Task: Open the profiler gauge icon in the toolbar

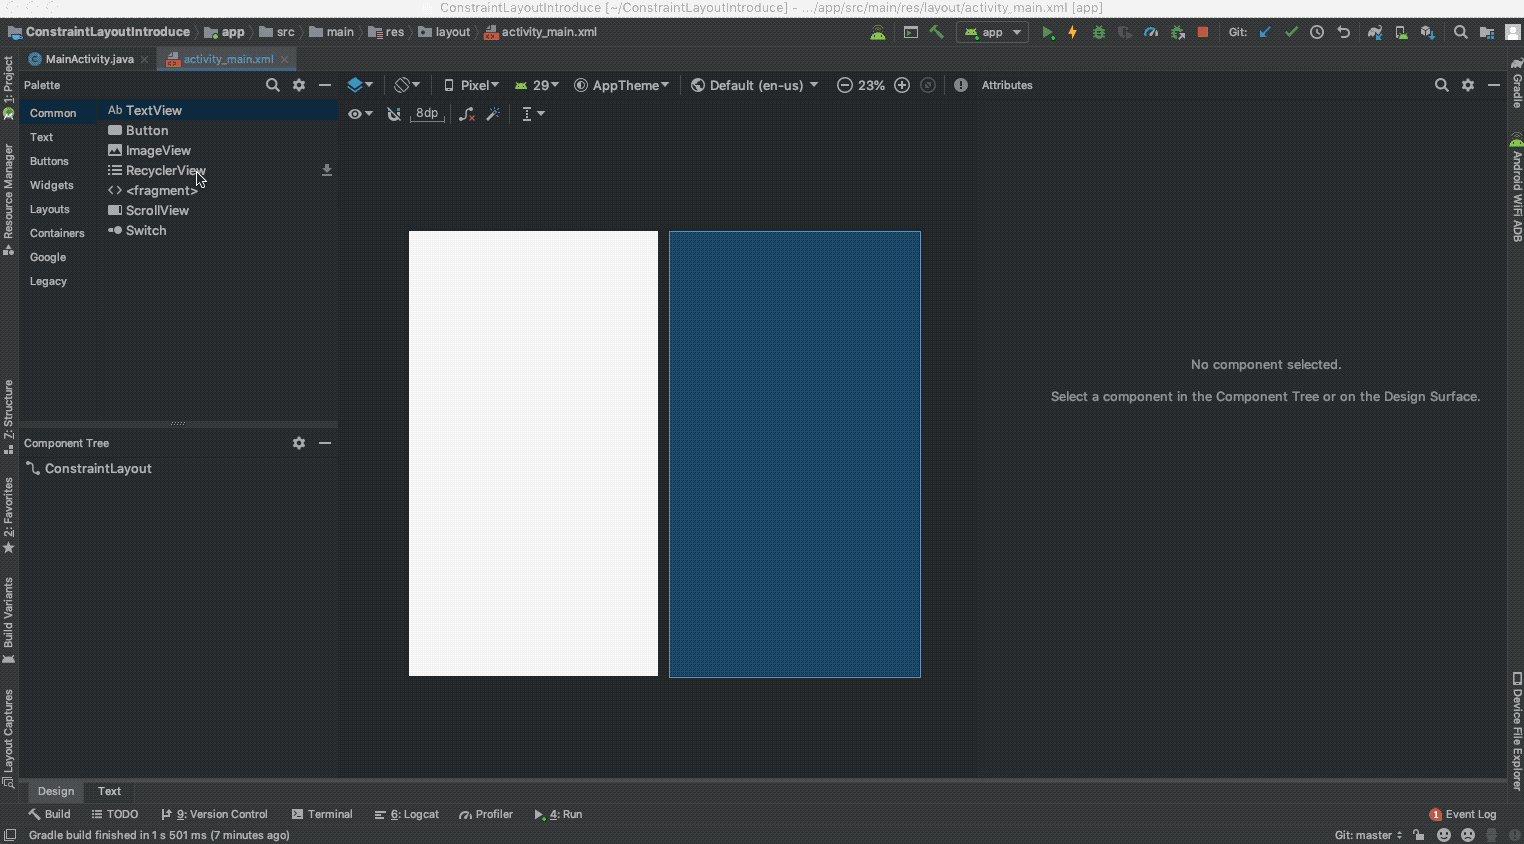Action: (1151, 32)
